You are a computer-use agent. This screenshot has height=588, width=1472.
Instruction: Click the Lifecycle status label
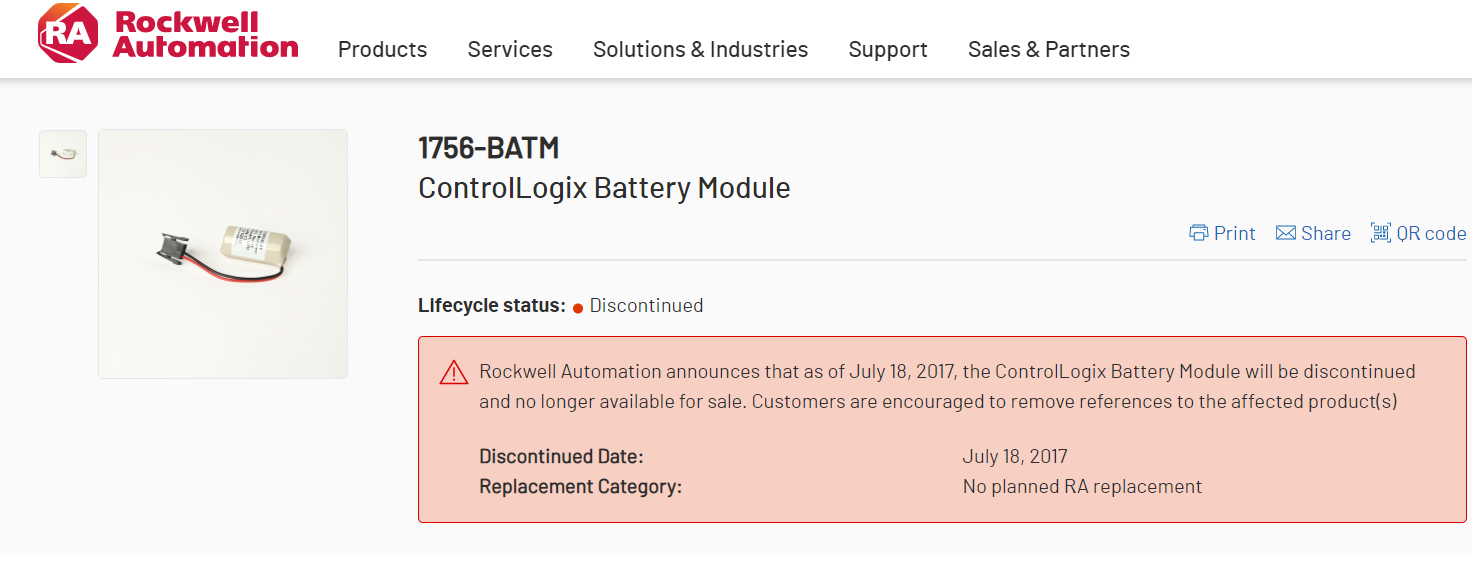[492, 306]
